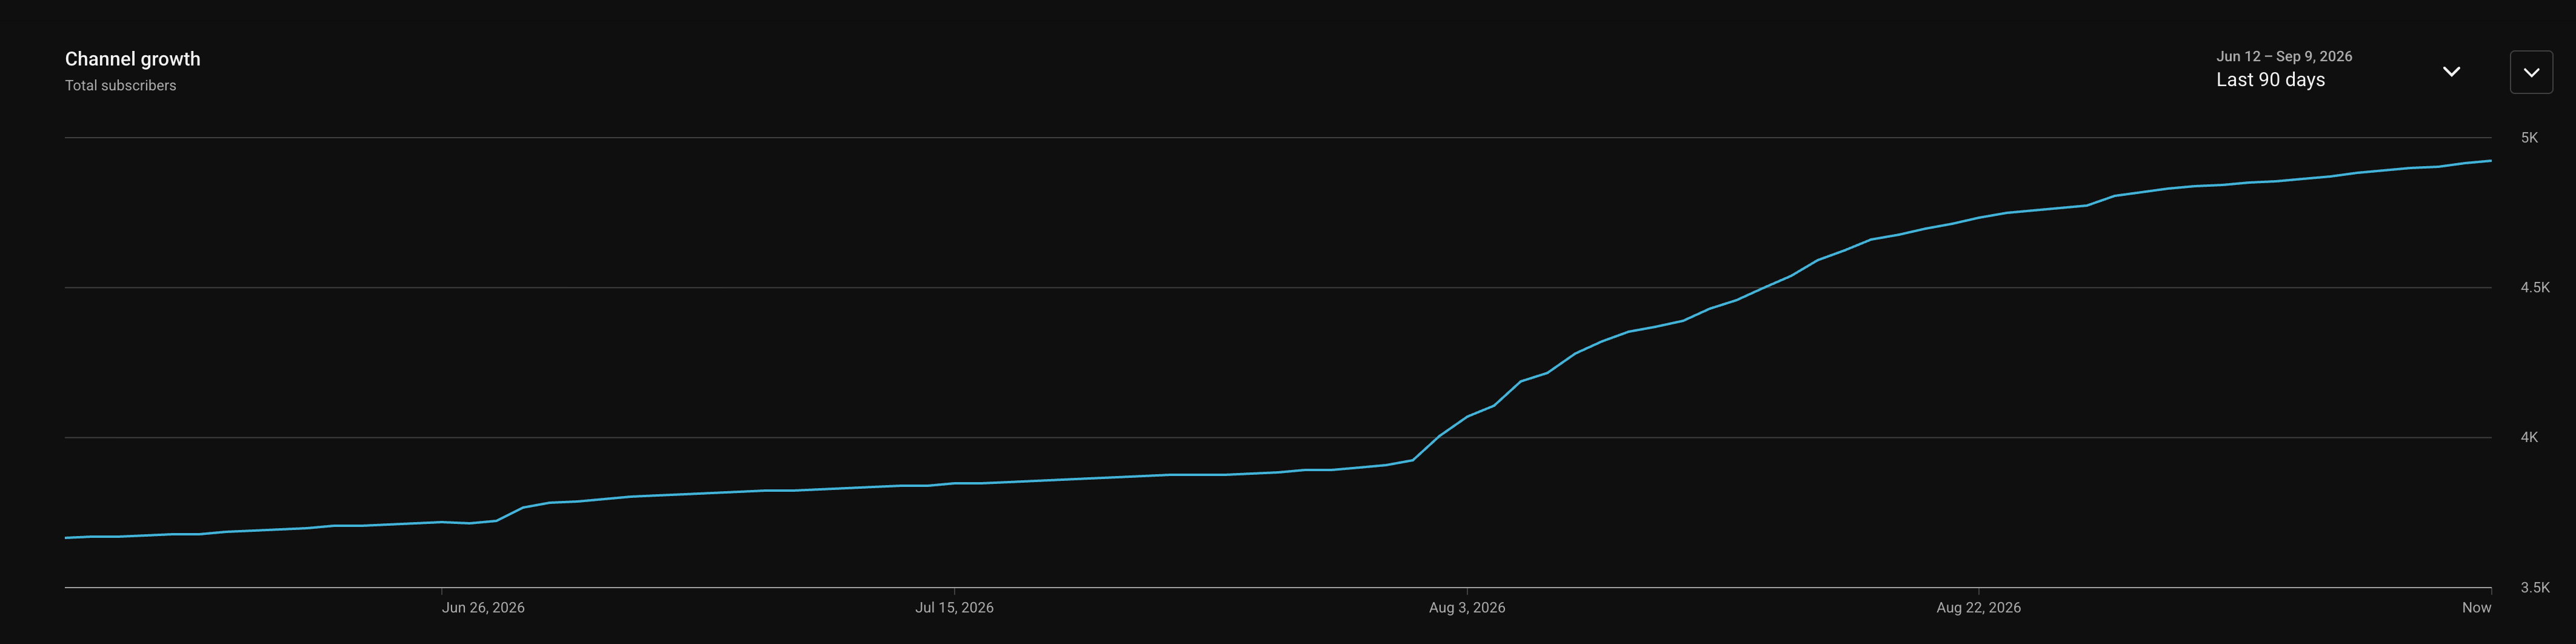2576x644 pixels.
Task: Click the 4K y-axis label
Action: click(x=2529, y=437)
